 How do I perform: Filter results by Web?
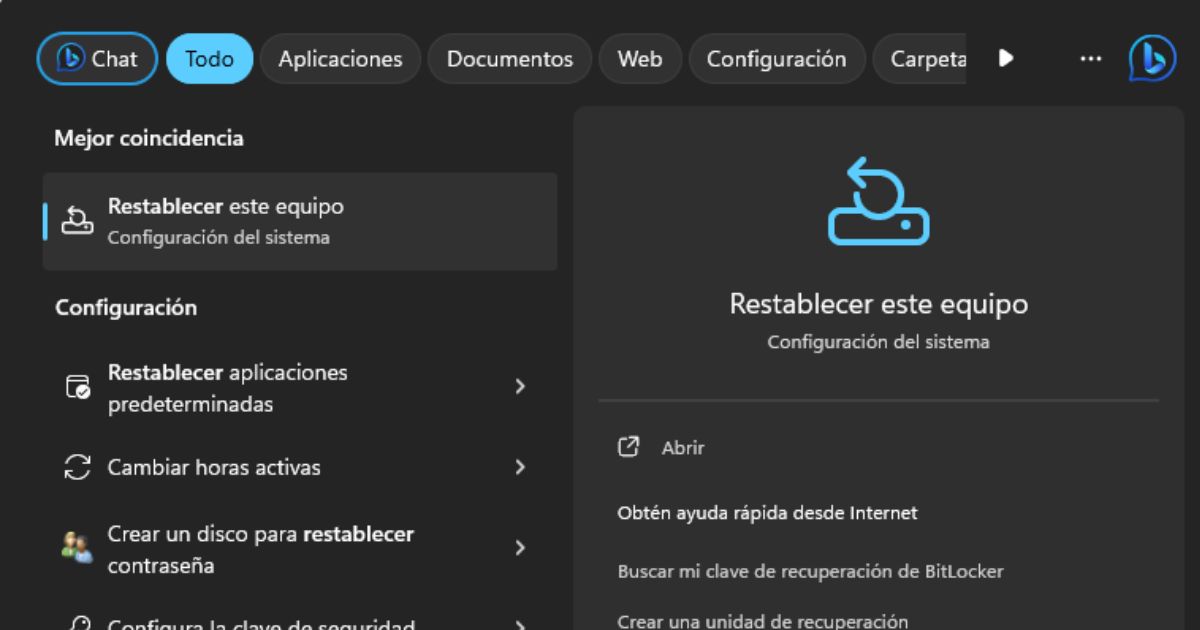[640, 59]
